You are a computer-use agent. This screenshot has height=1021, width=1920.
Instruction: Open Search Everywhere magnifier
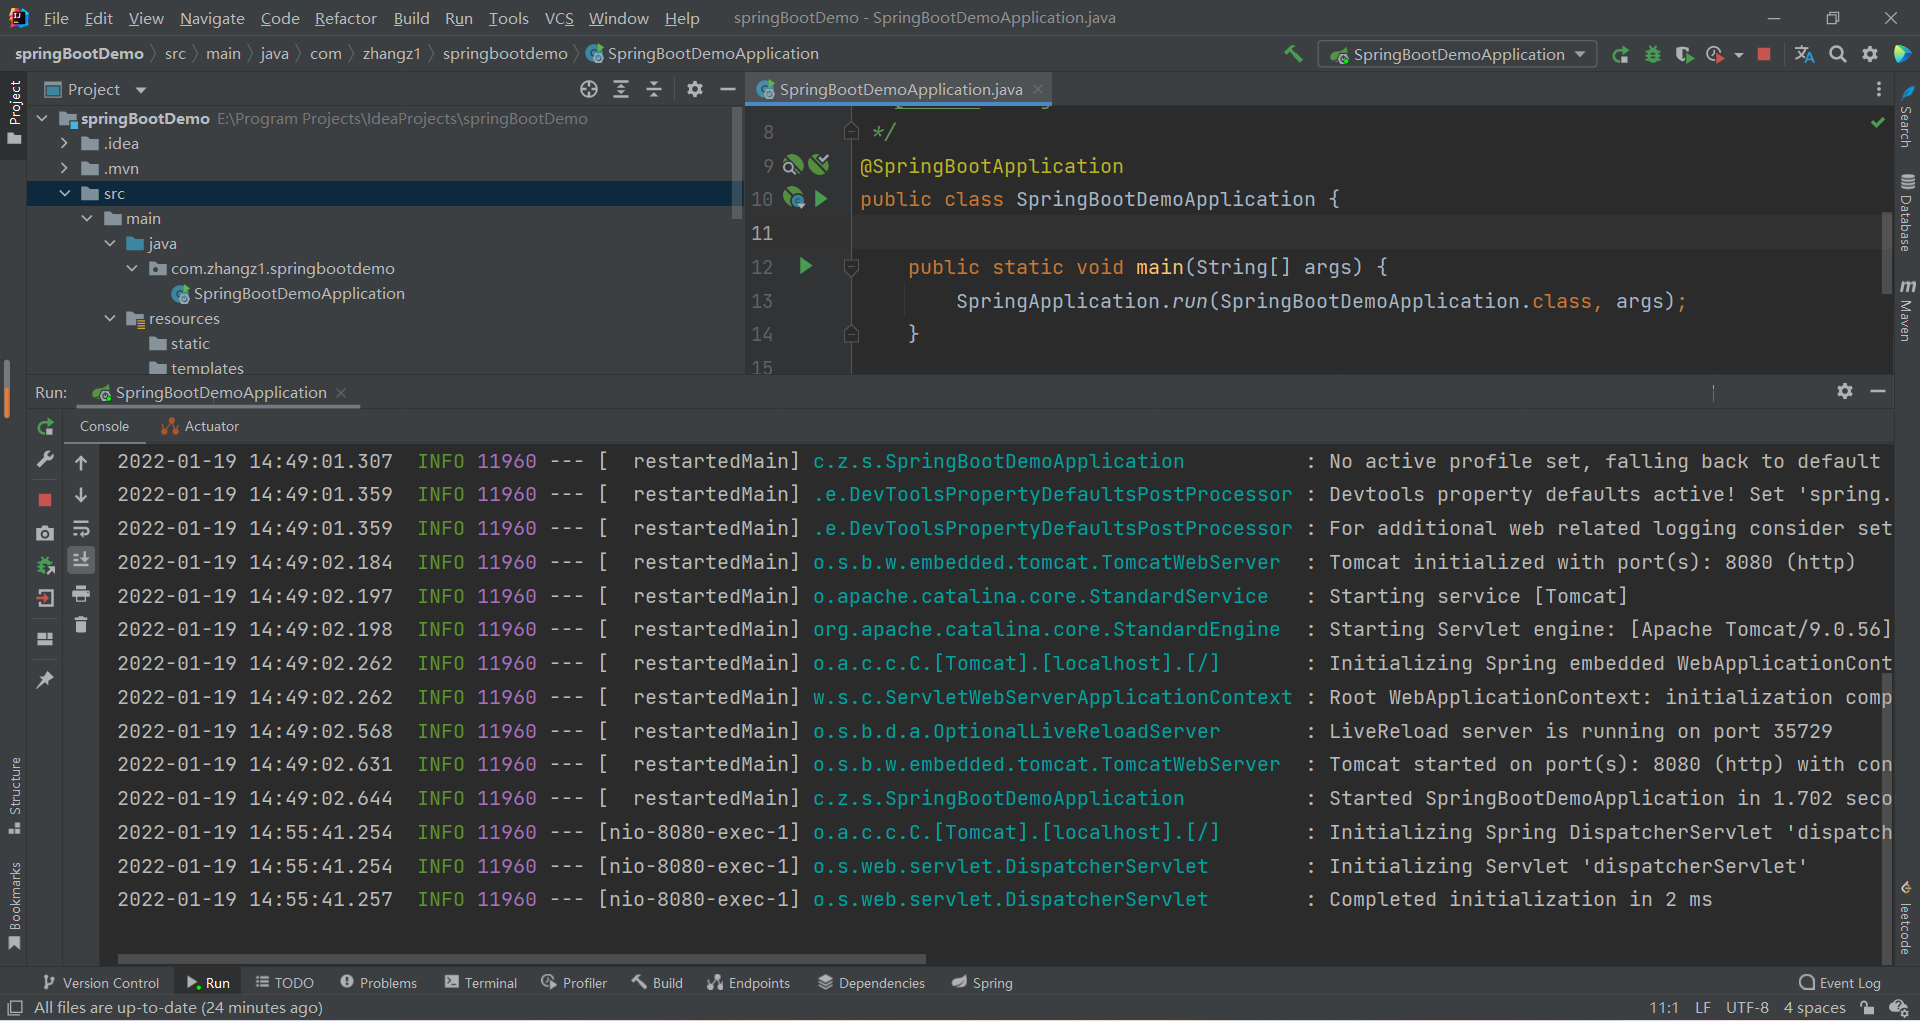click(x=1838, y=54)
